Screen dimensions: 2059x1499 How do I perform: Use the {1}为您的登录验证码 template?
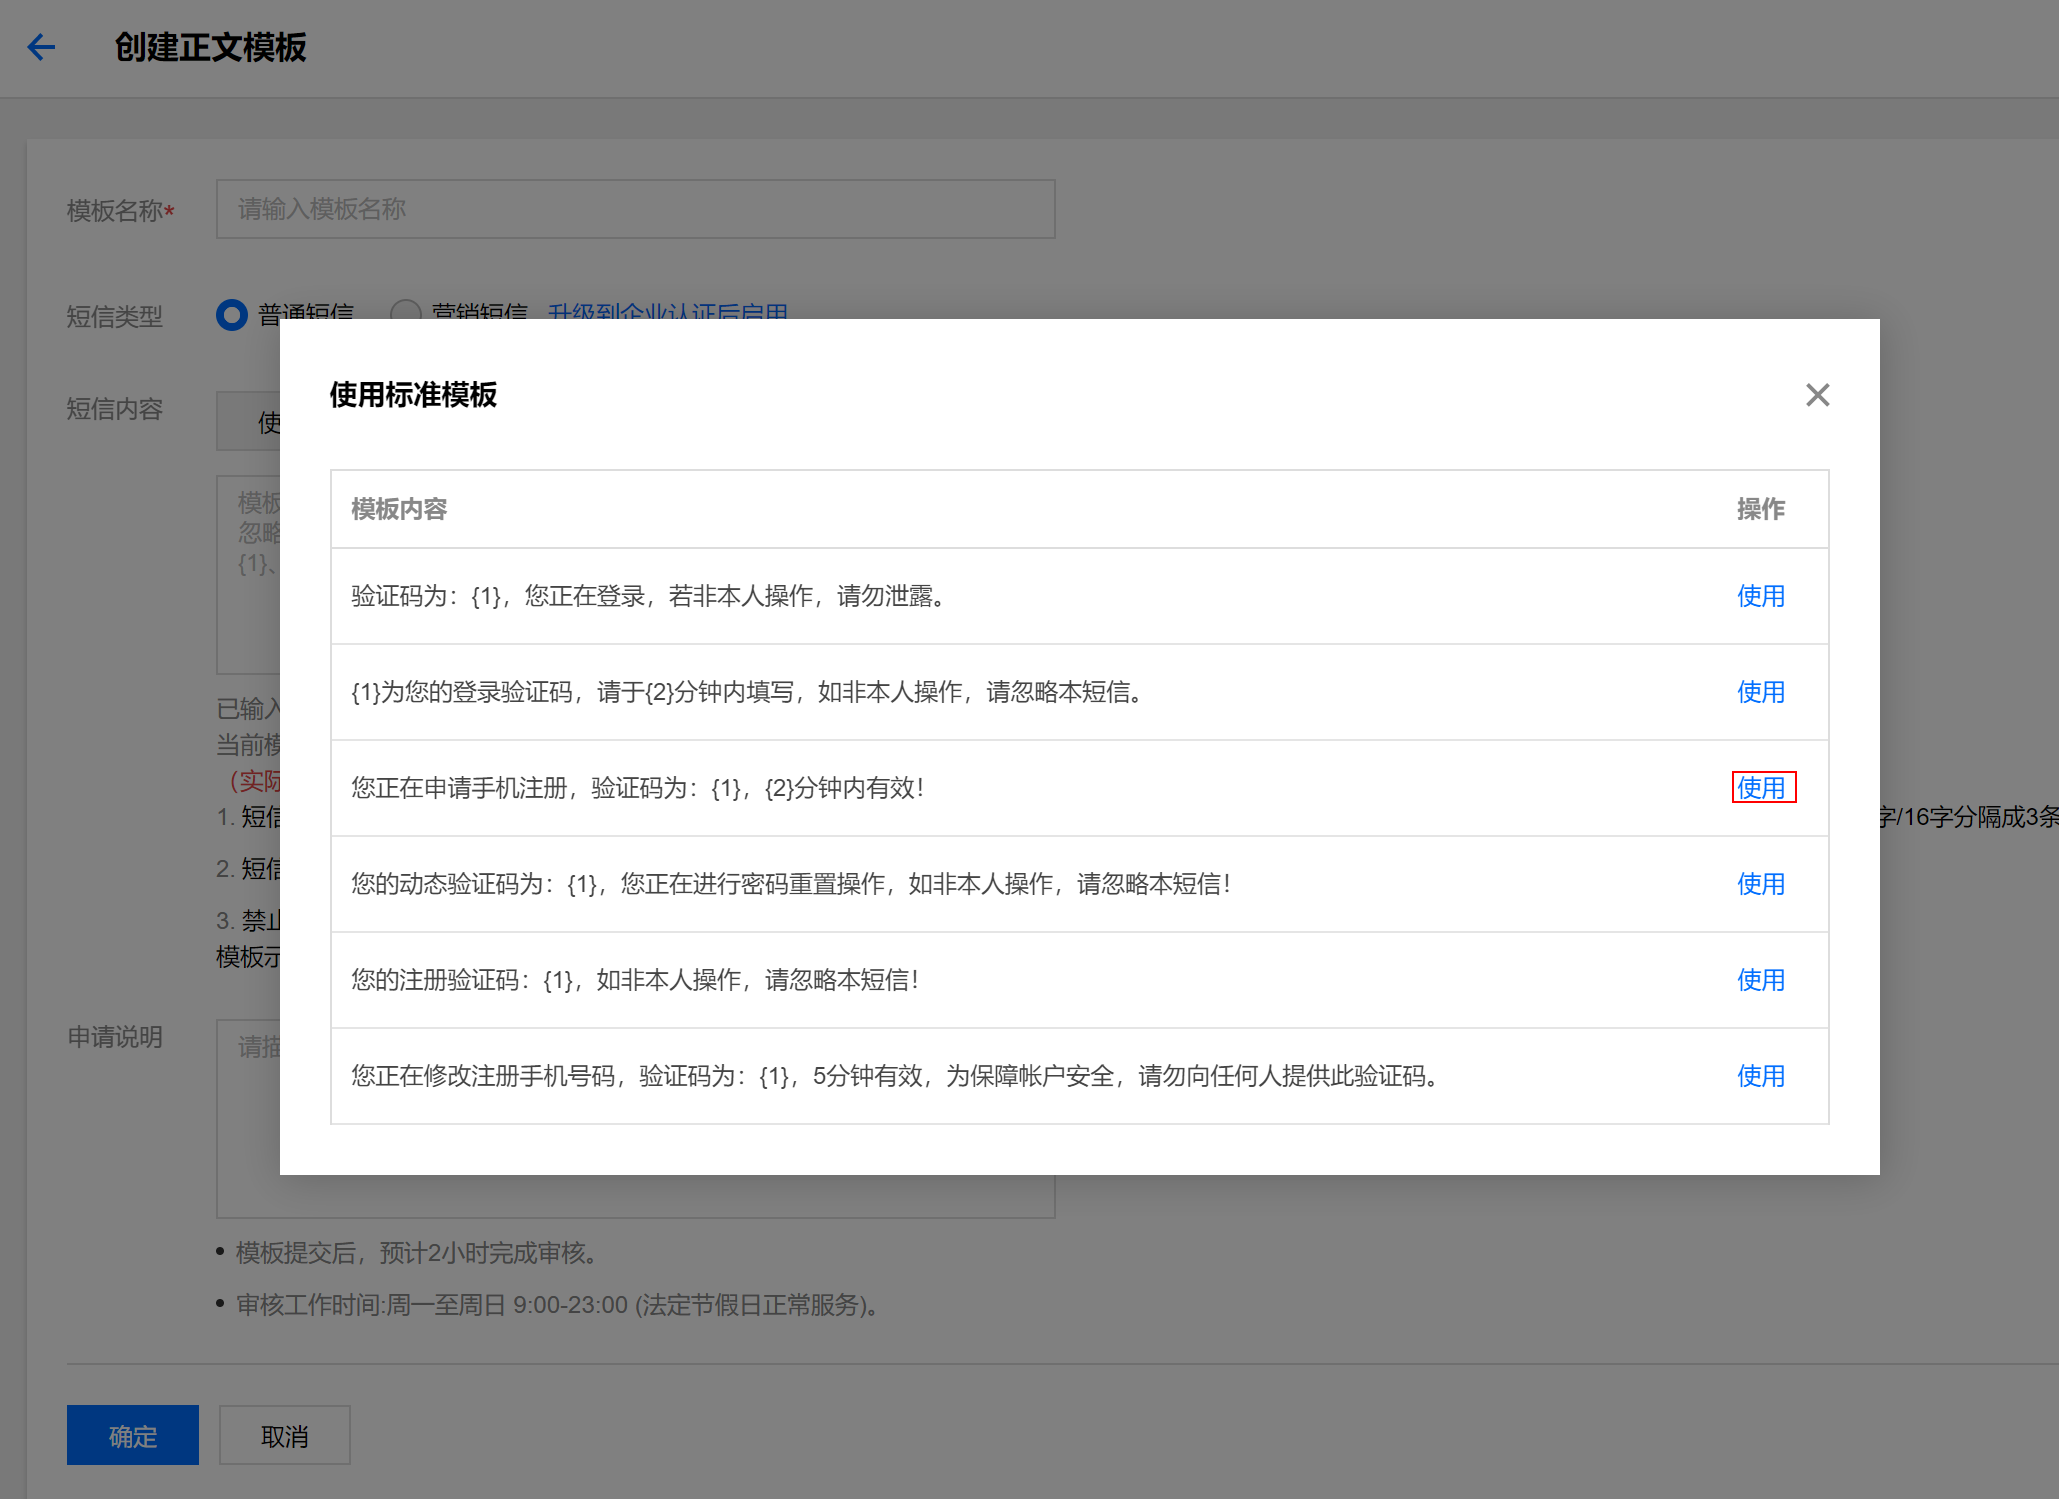click(1760, 692)
